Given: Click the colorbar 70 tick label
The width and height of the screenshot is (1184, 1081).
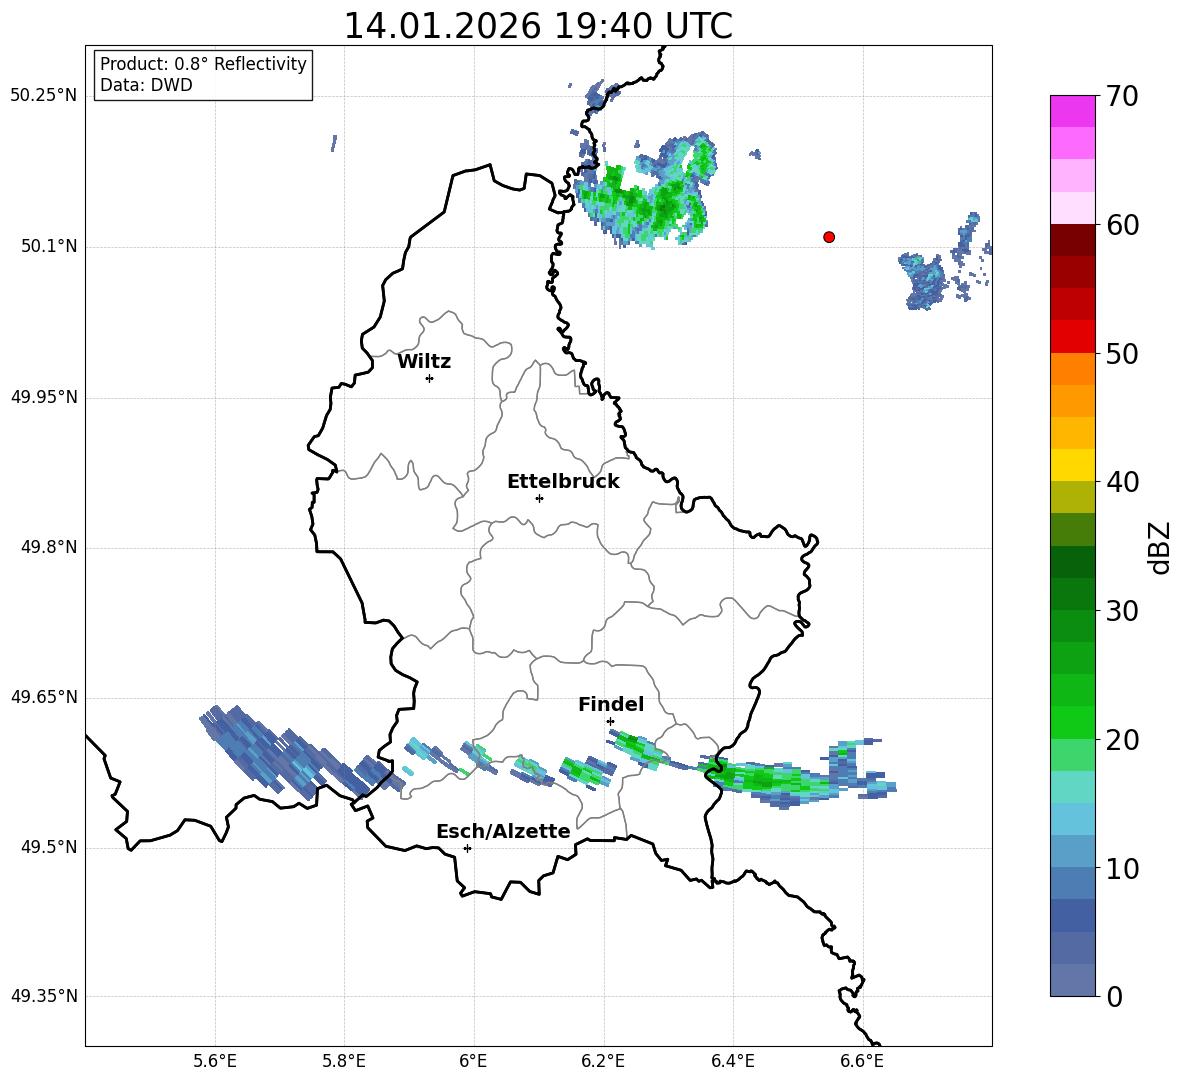Looking at the screenshot, I should click(x=1123, y=97).
